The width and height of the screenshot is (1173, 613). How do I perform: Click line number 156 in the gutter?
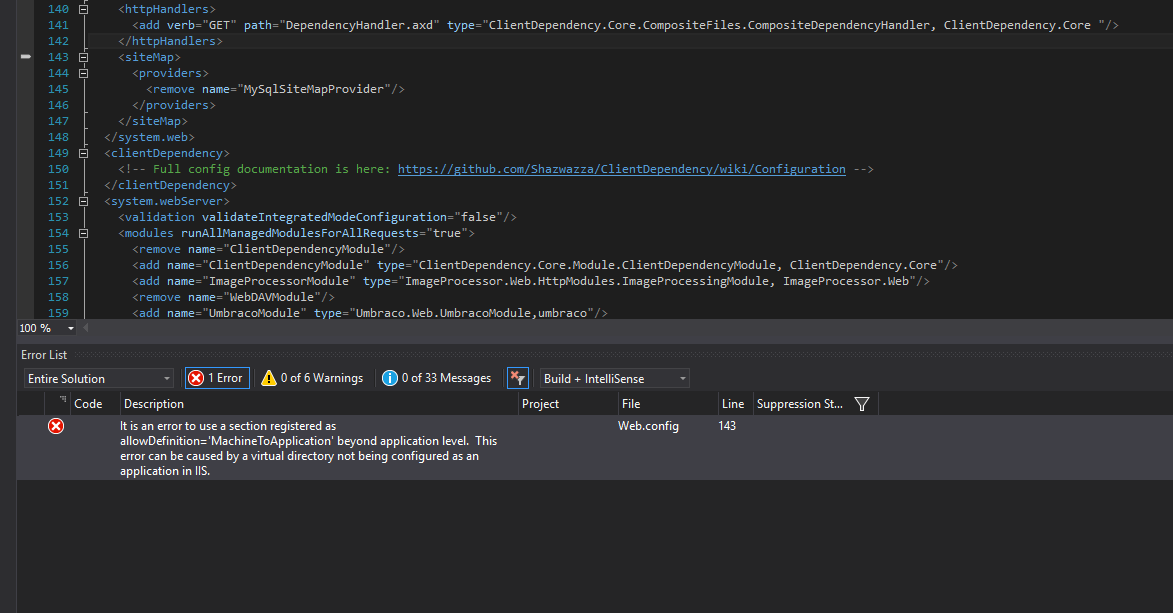pyautogui.click(x=58, y=265)
